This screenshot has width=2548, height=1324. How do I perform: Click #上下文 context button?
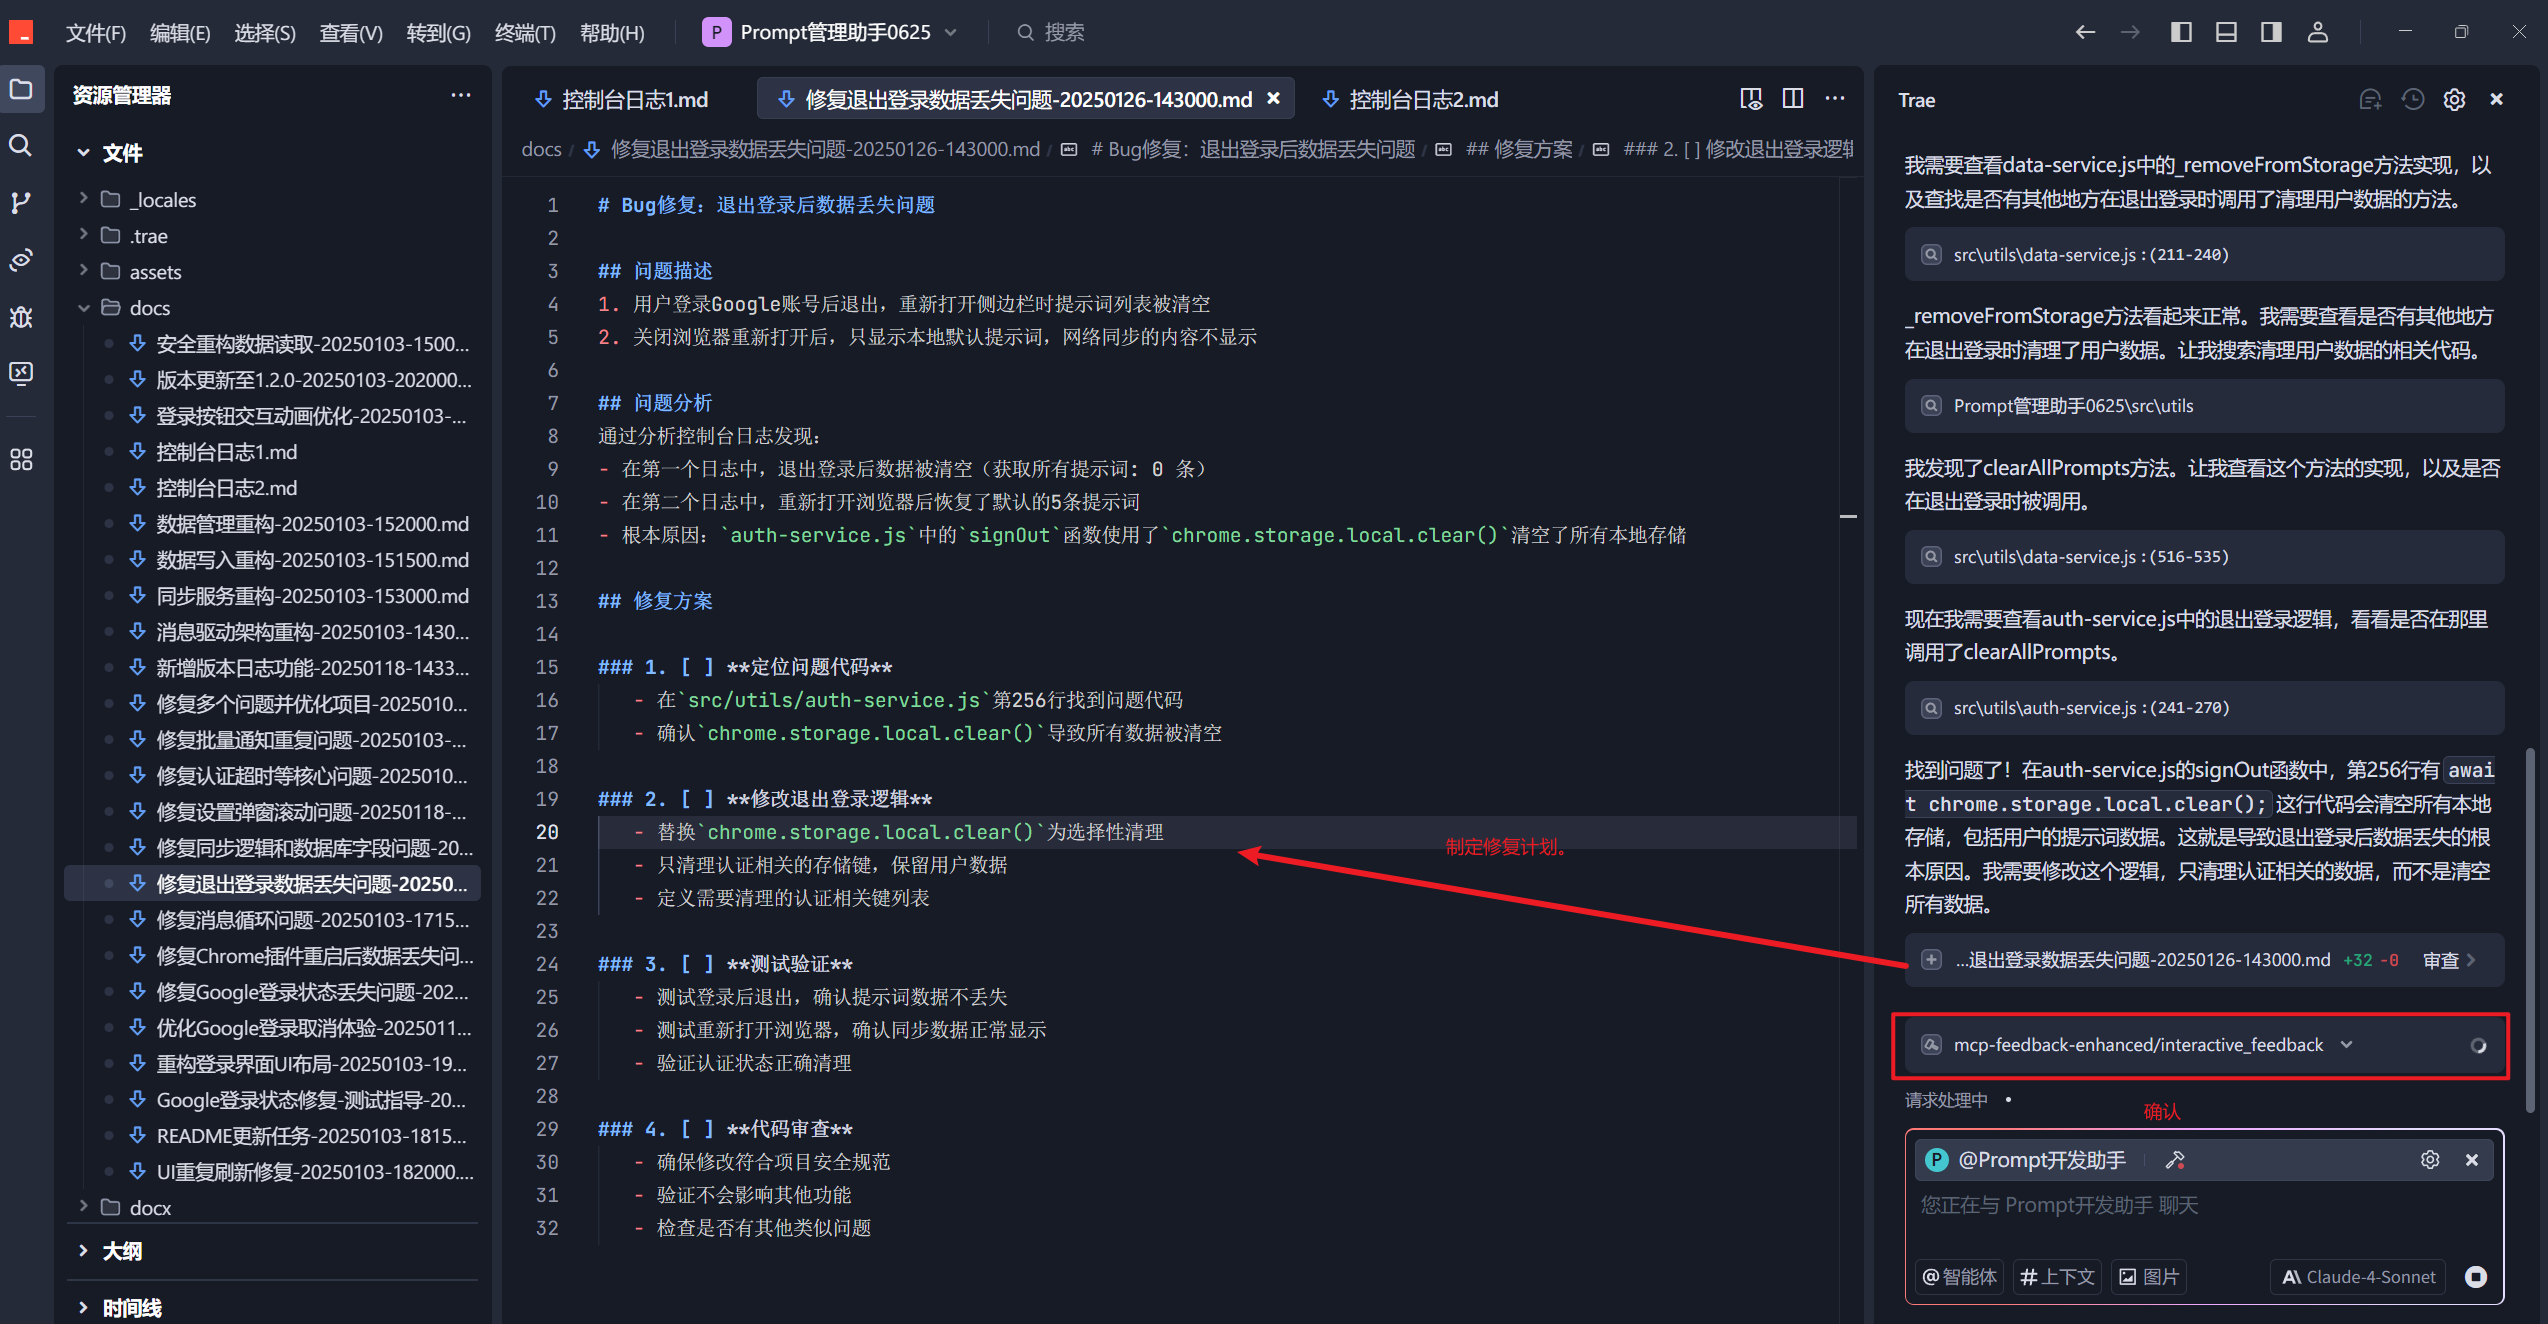[x=2057, y=1277]
